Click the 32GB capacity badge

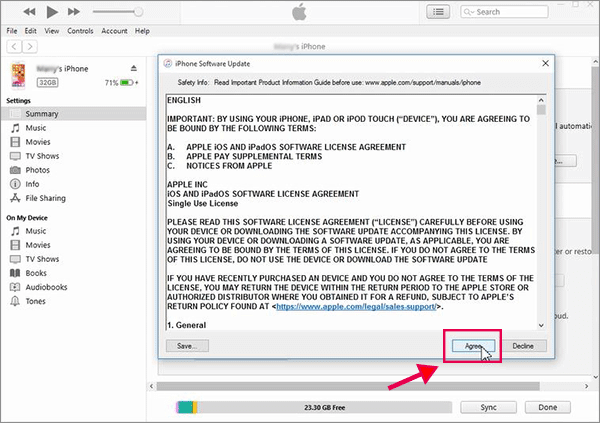(47, 82)
